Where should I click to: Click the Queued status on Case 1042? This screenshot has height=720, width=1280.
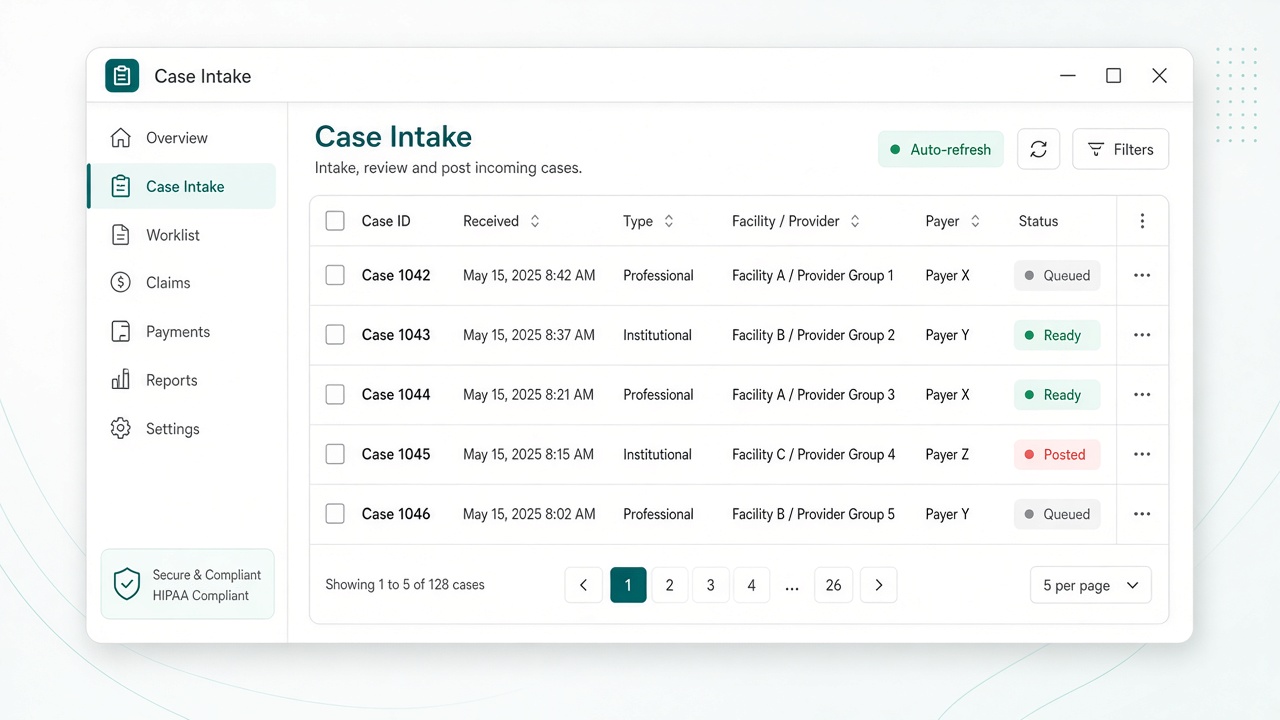click(1057, 275)
